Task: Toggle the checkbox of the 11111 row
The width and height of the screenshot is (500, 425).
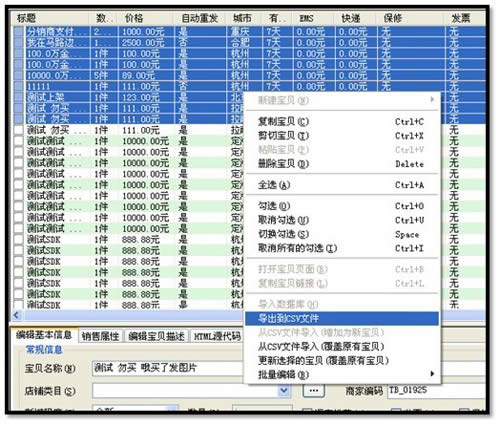Action: coord(19,87)
